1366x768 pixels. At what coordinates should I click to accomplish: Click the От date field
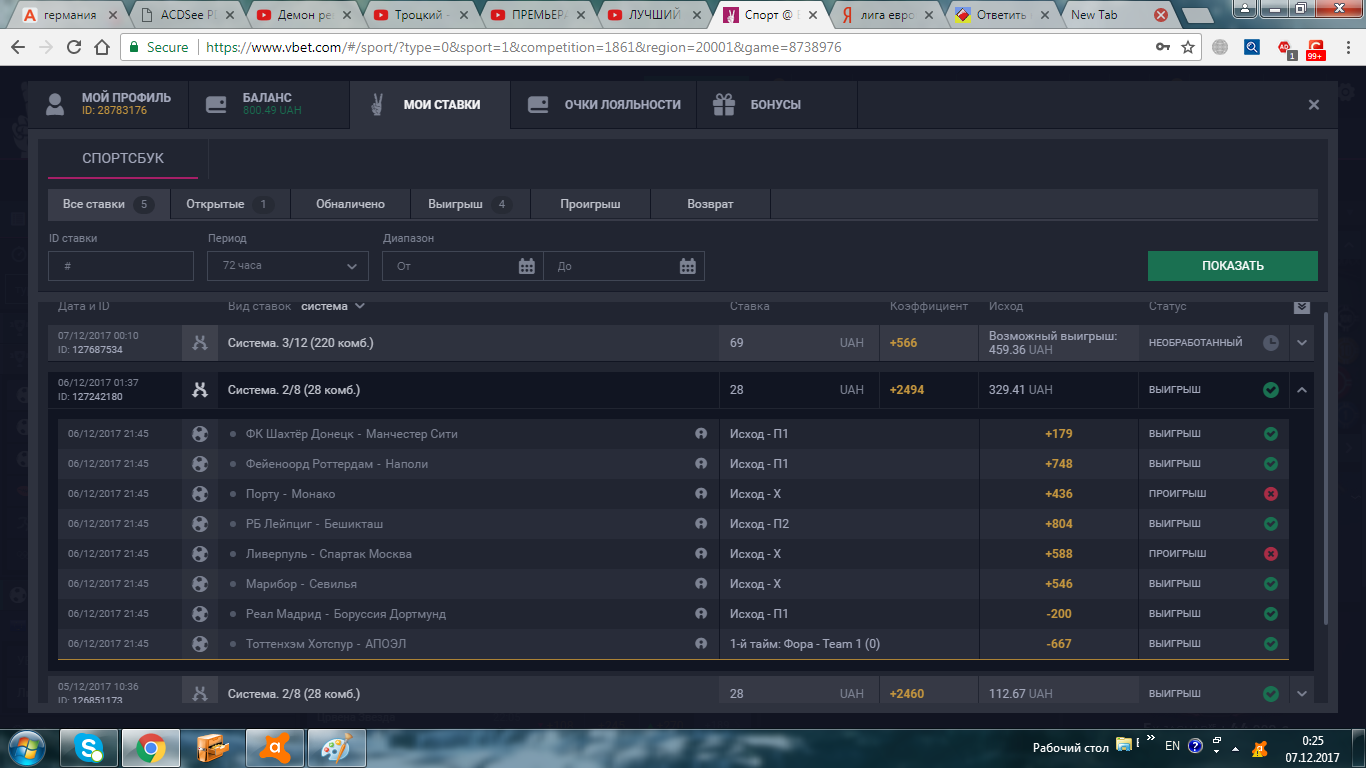click(x=452, y=266)
